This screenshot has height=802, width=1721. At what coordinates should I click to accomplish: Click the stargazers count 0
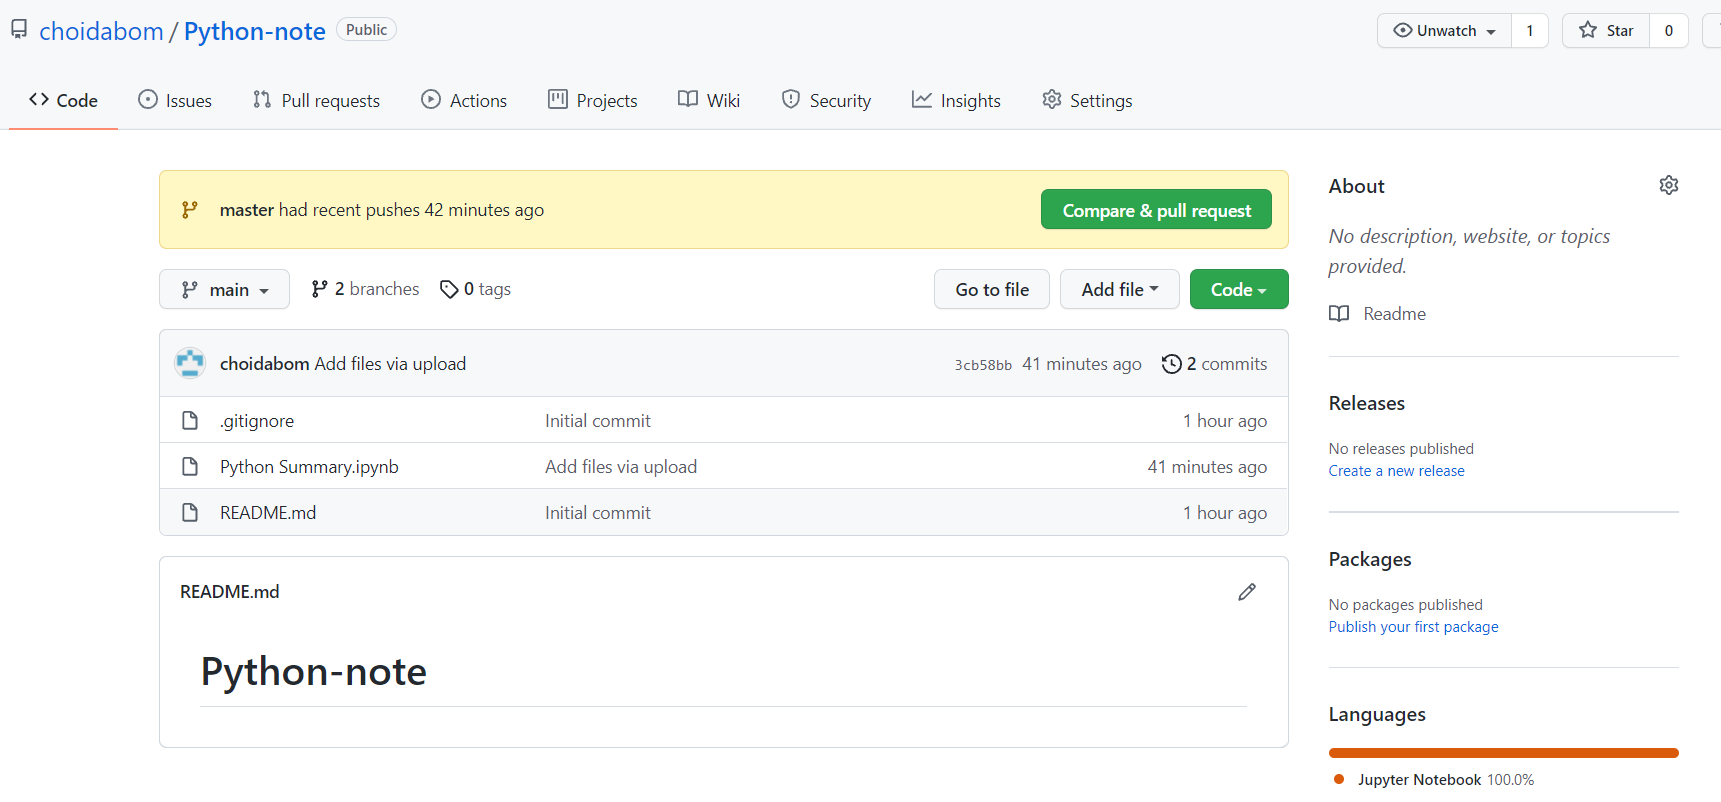[1669, 30]
